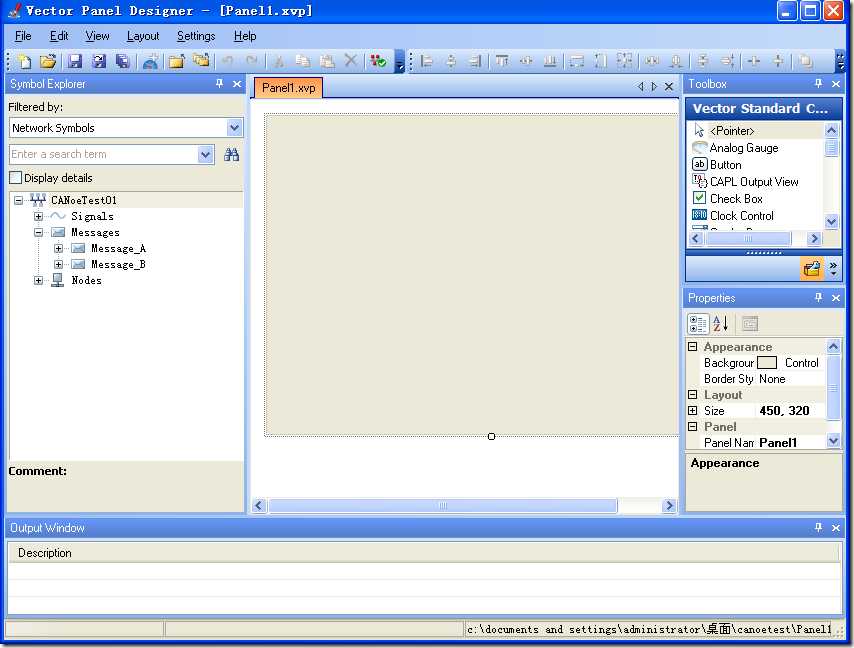Open the View menu

pyautogui.click(x=97, y=36)
